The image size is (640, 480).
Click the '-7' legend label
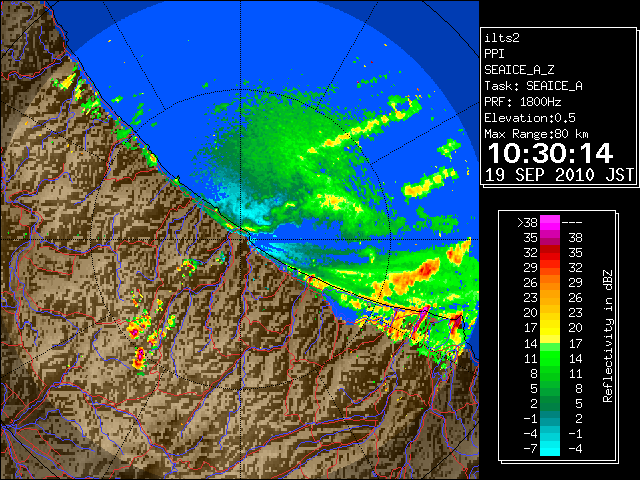click(x=530, y=449)
